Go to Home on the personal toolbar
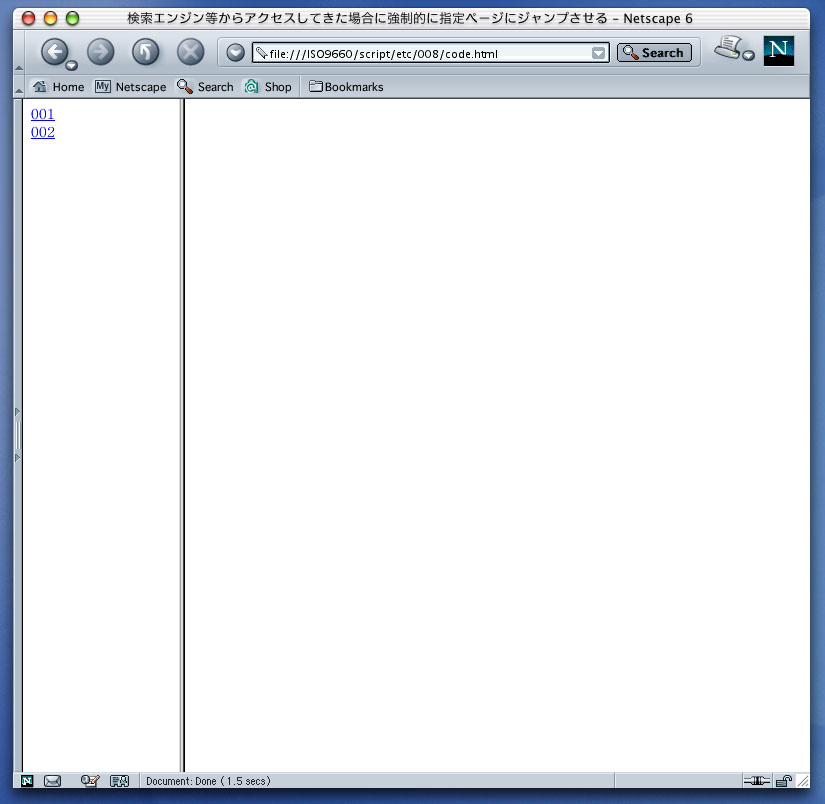Viewport: 825px width, 804px height. point(58,87)
